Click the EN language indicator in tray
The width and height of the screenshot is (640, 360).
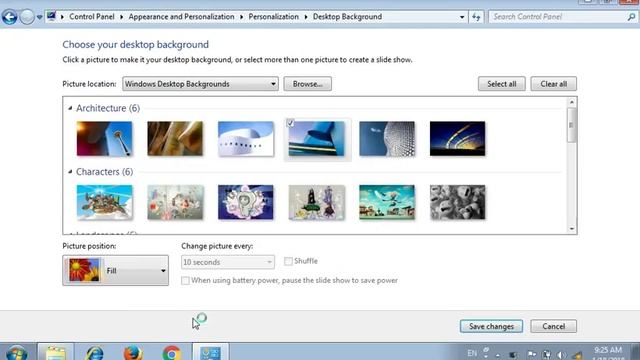(x=472, y=353)
